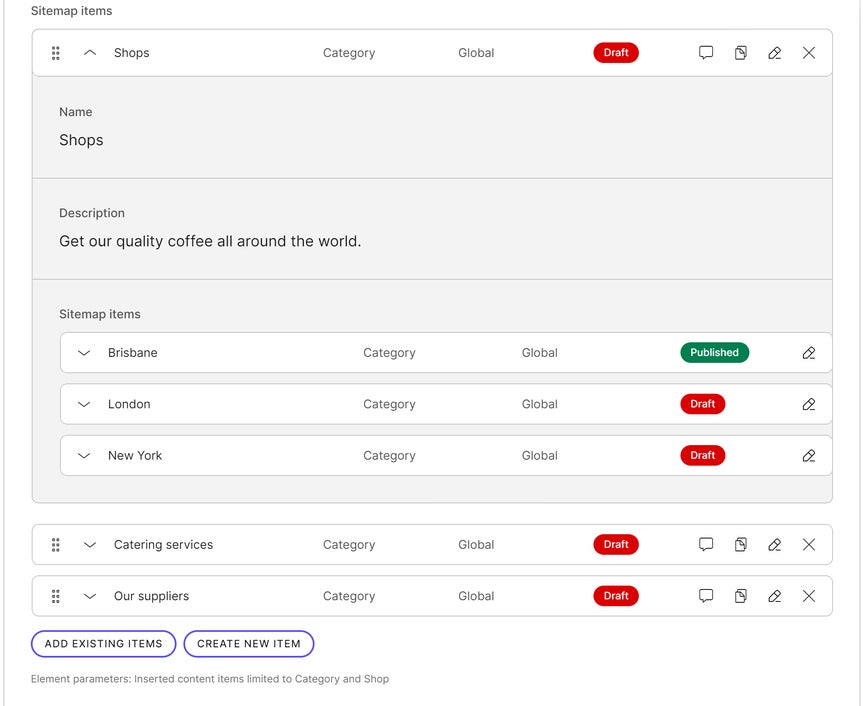Open comments for Catering services

pyautogui.click(x=706, y=545)
